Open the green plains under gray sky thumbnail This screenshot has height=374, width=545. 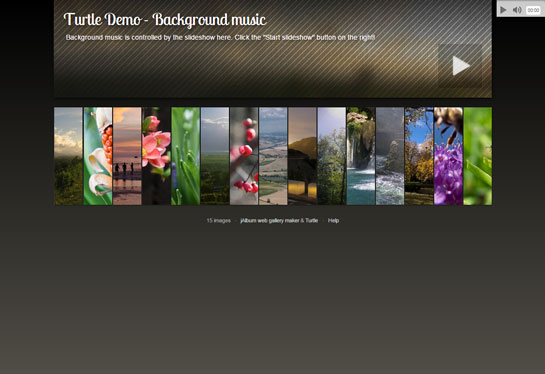coord(215,156)
